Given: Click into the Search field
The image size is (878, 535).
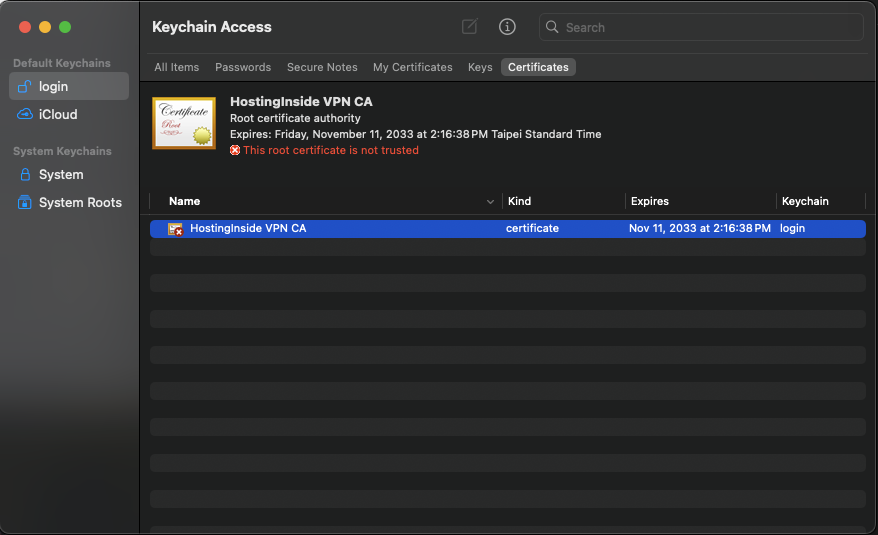Looking at the screenshot, I should coord(701,27).
